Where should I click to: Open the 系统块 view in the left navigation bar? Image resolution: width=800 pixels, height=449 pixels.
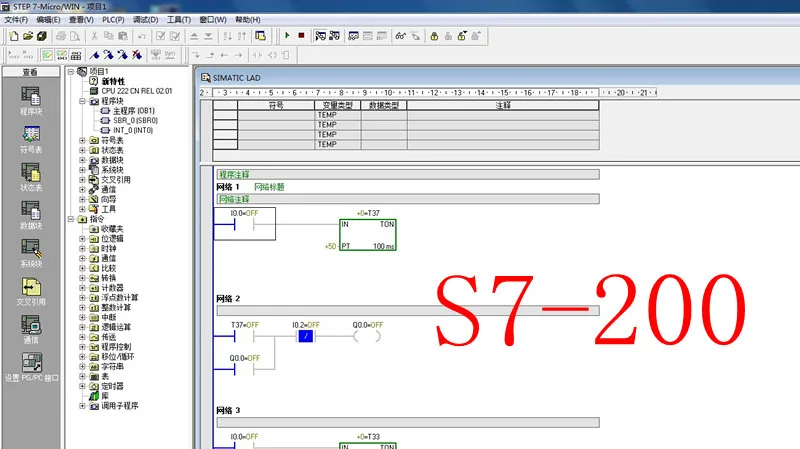31,253
